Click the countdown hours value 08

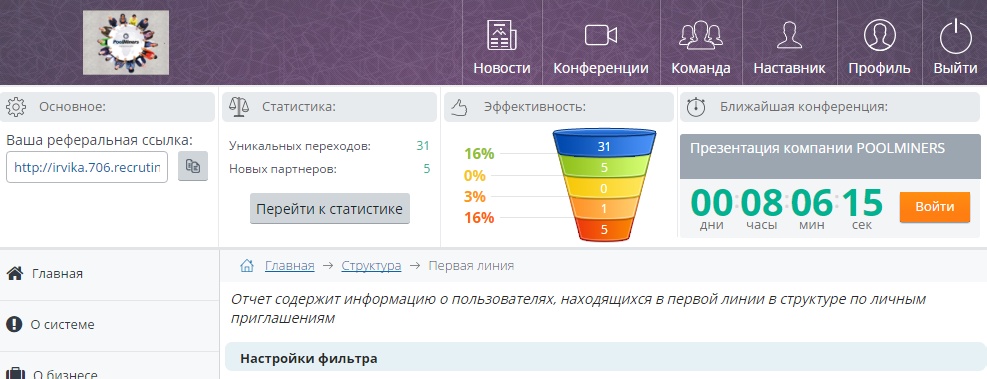pyautogui.click(x=761, y=203)
